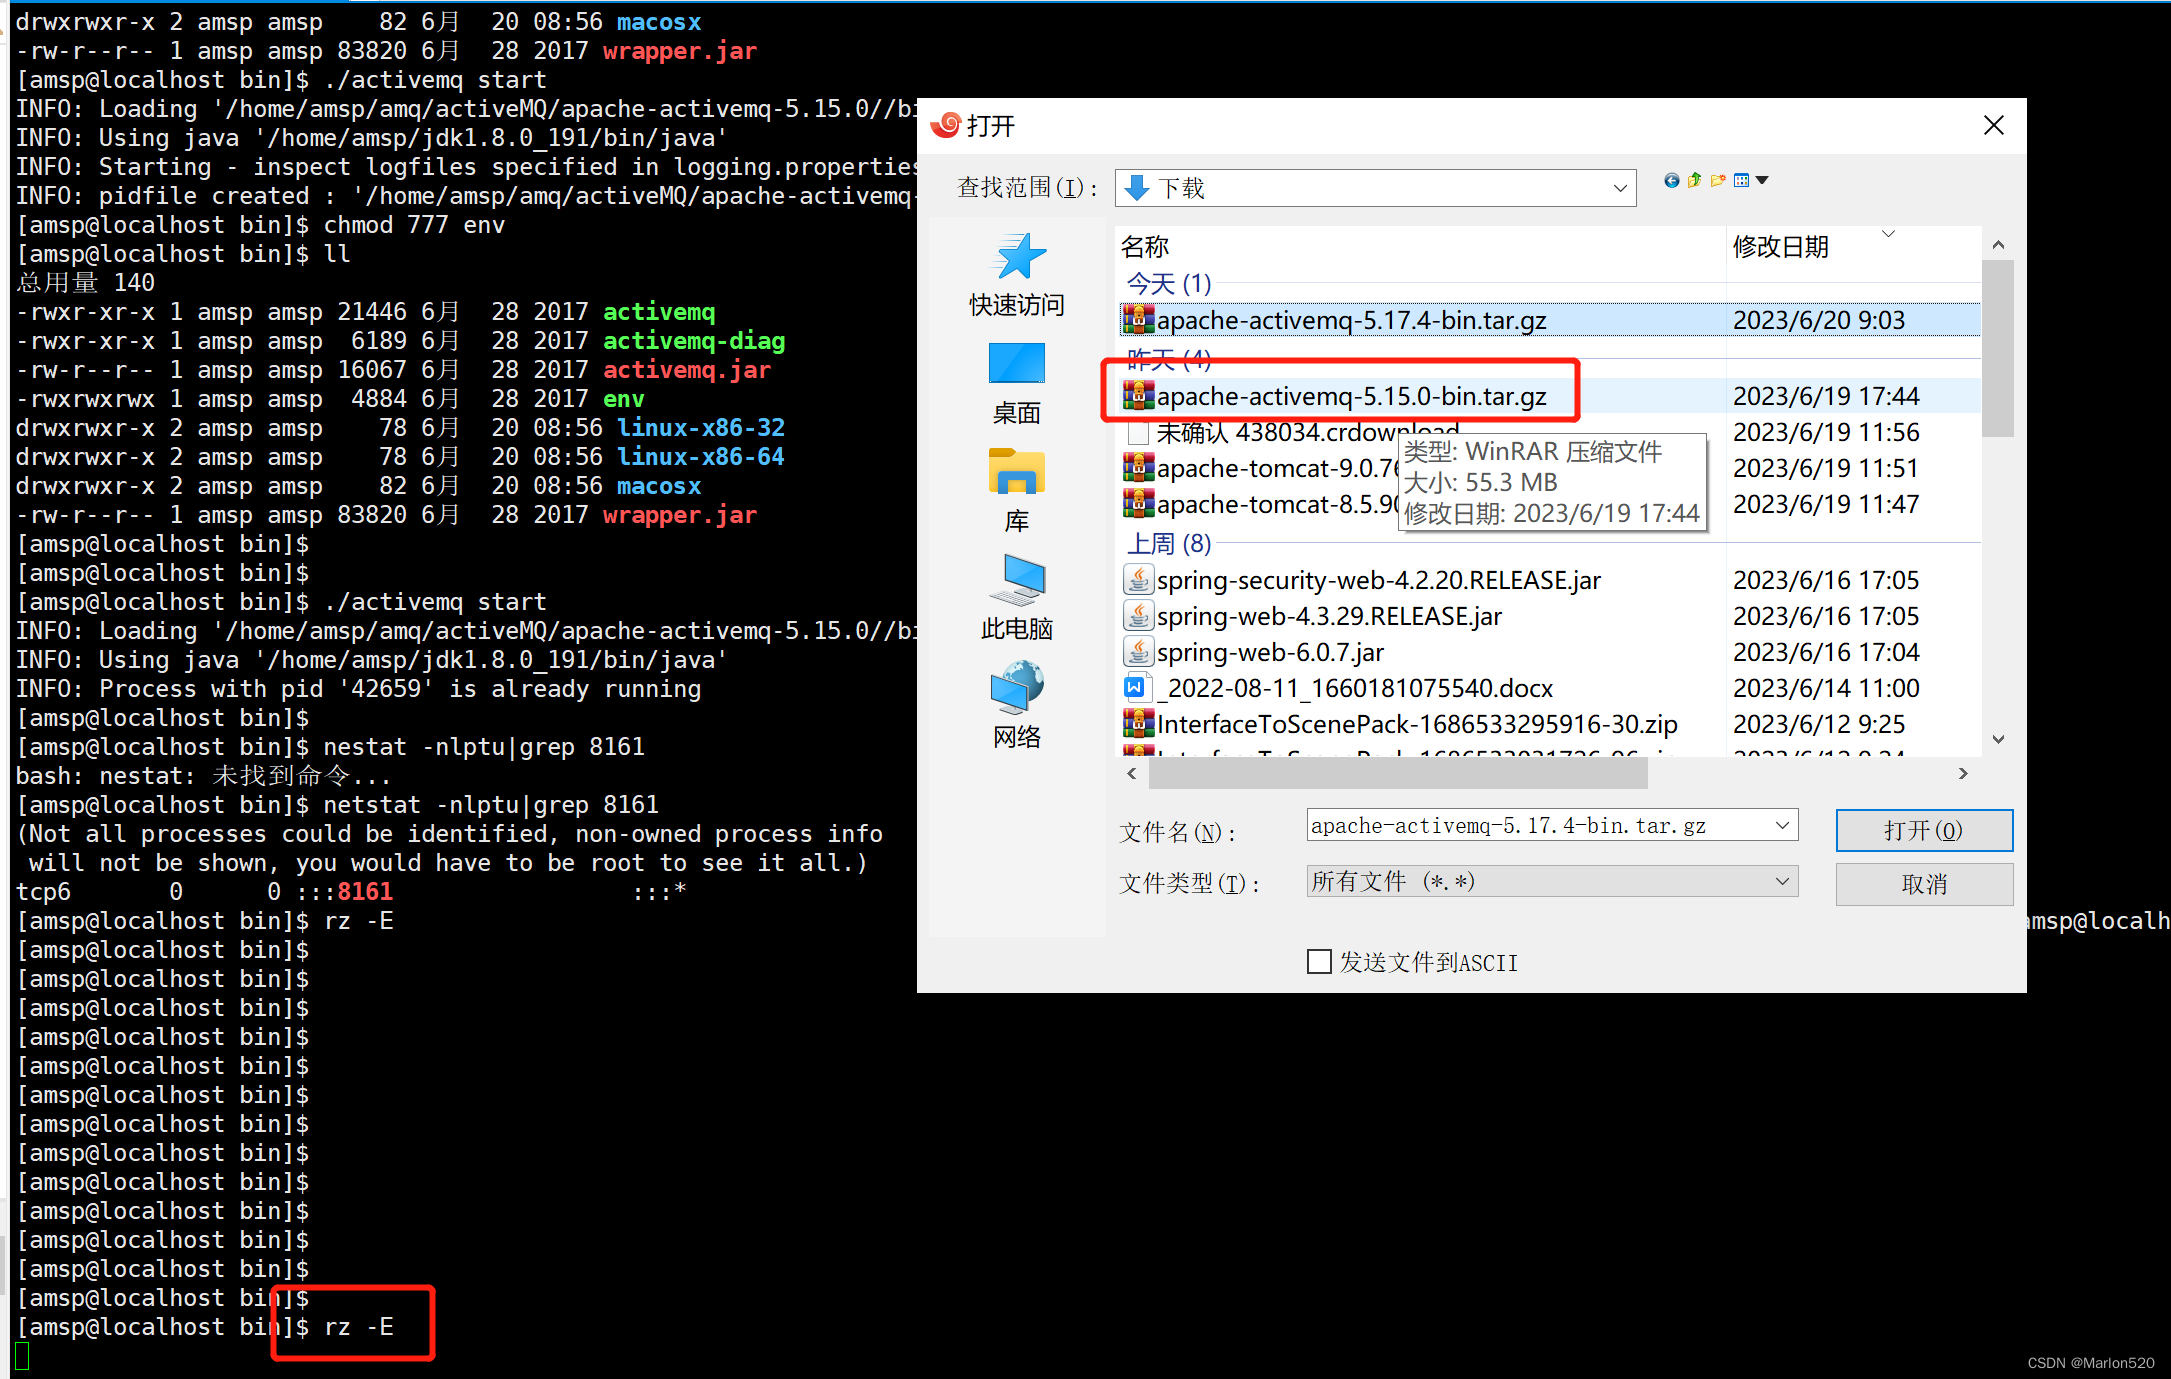This screenshot has height=1379, width=2171.
Task: Expand the view options dropdown arrow
Action: pyautogui.click(x=1762, y=181)
